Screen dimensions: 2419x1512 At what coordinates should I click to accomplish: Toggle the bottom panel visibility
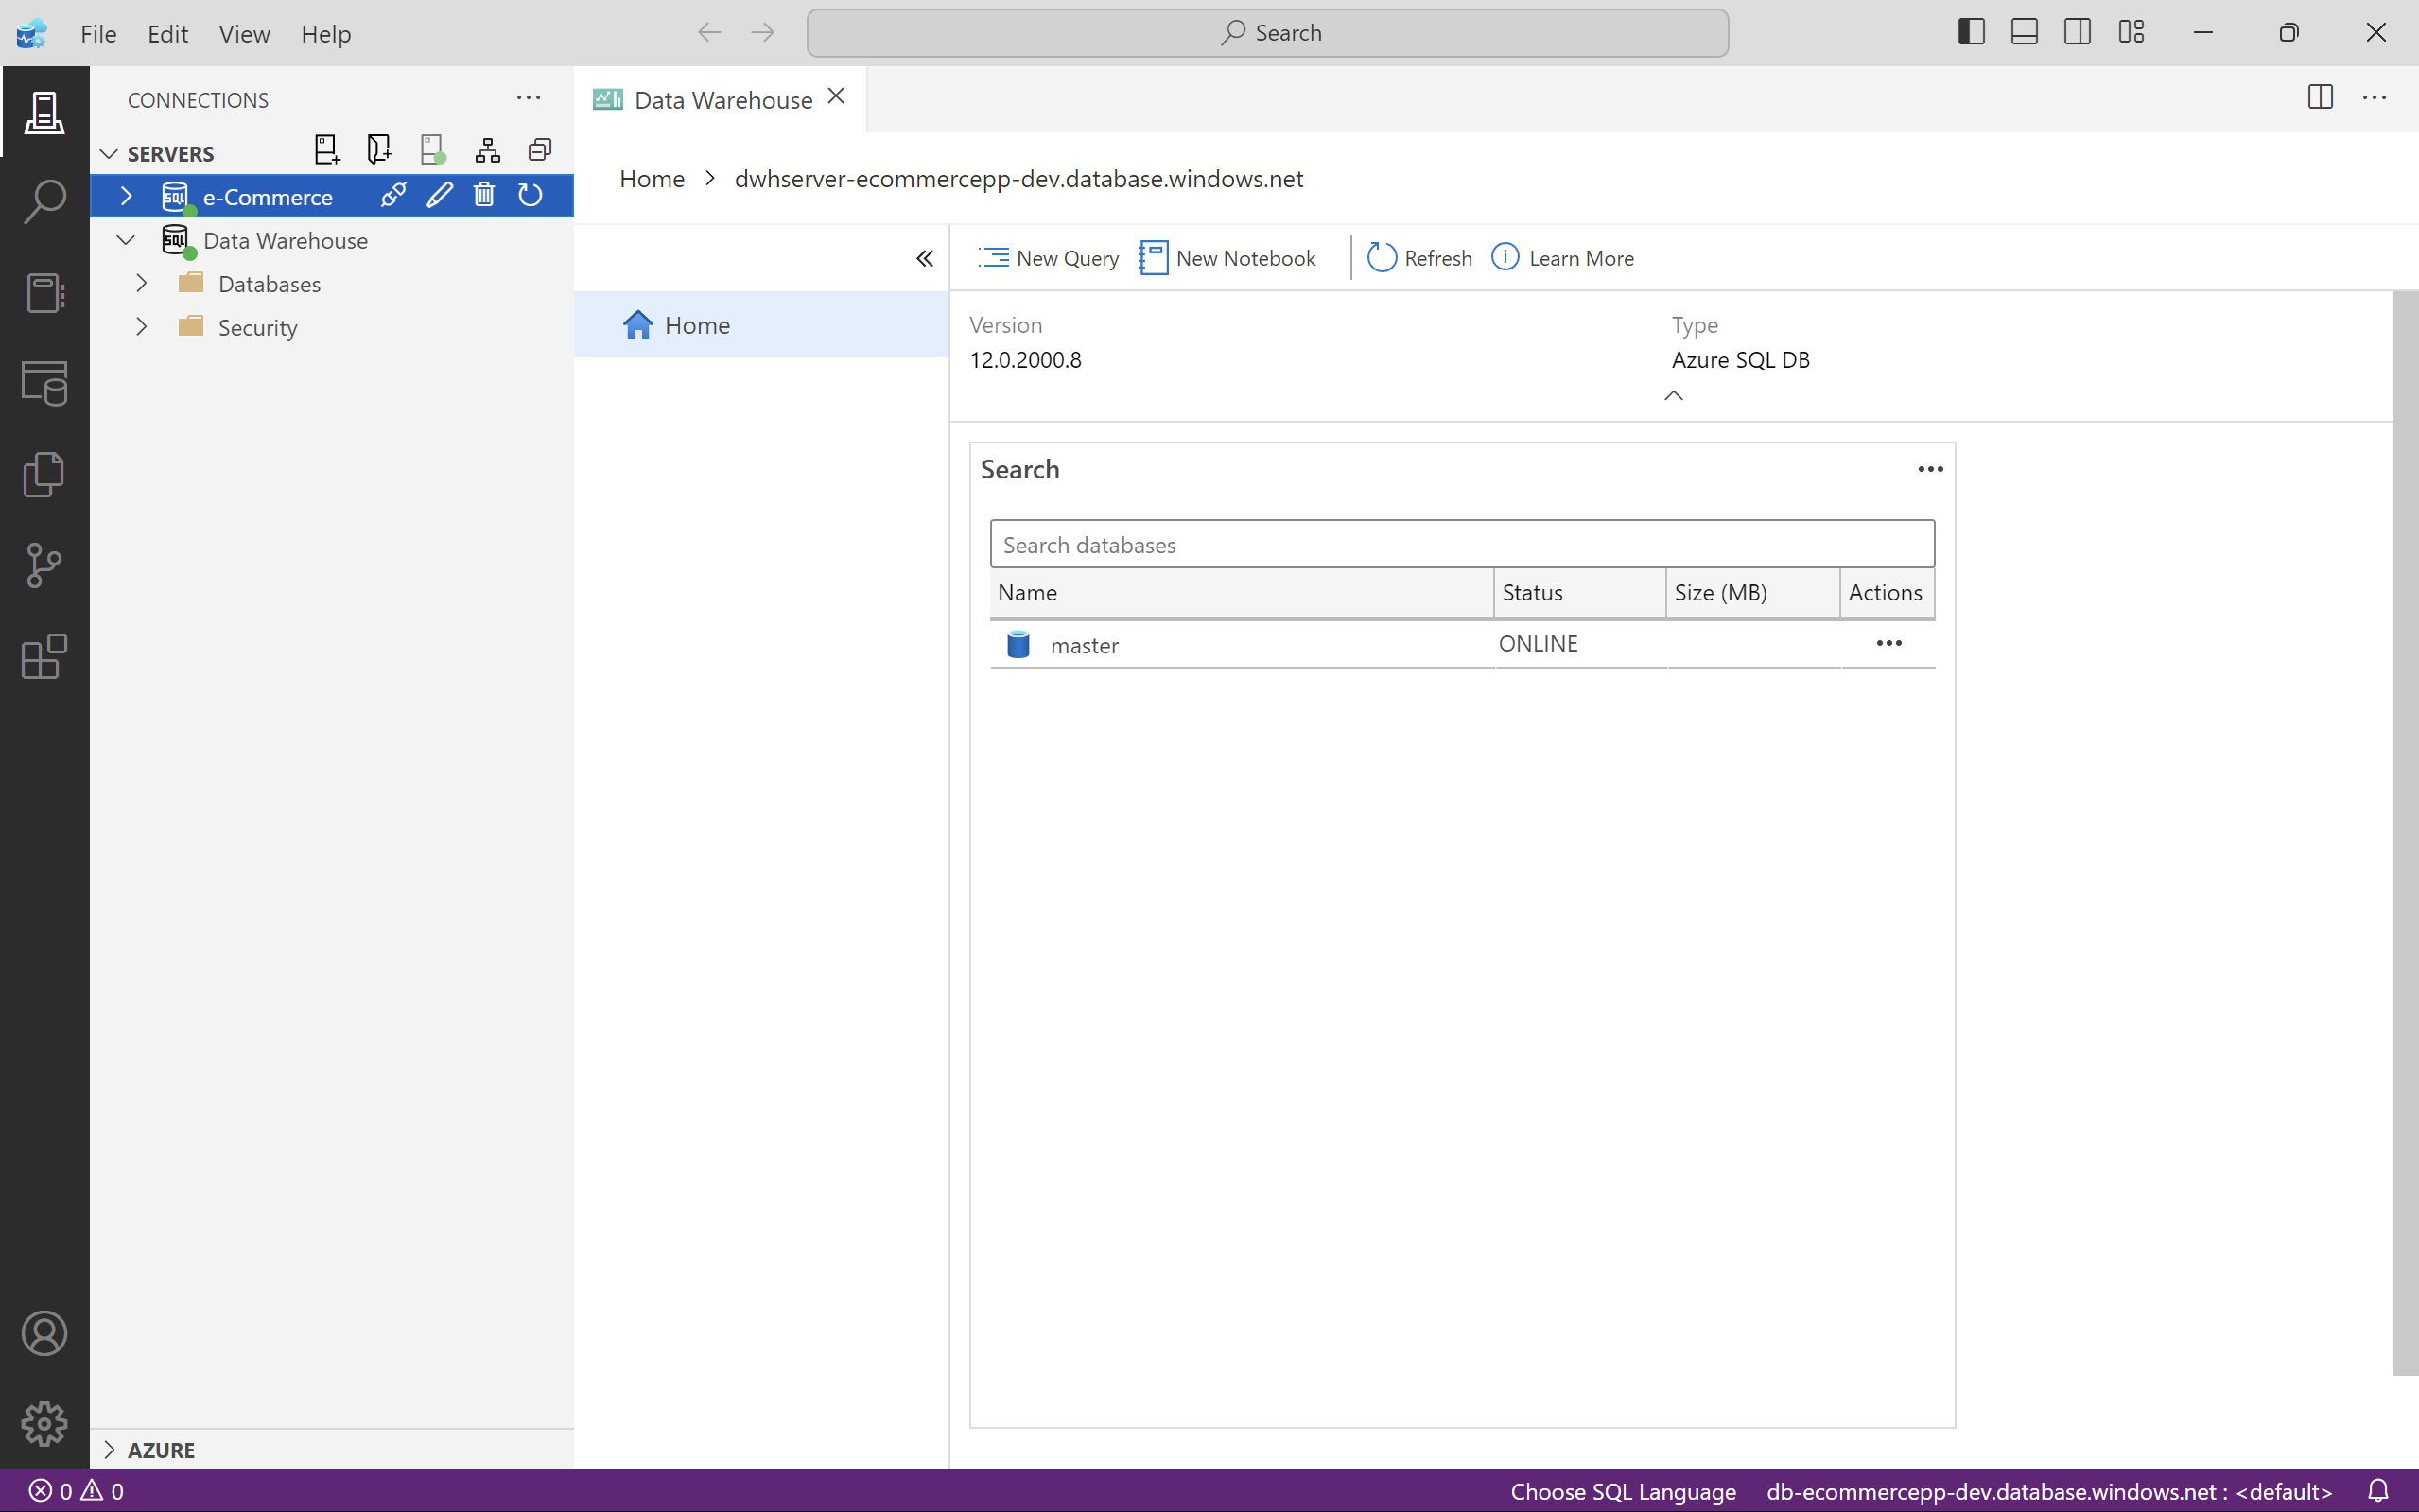tap(2023, 33)
